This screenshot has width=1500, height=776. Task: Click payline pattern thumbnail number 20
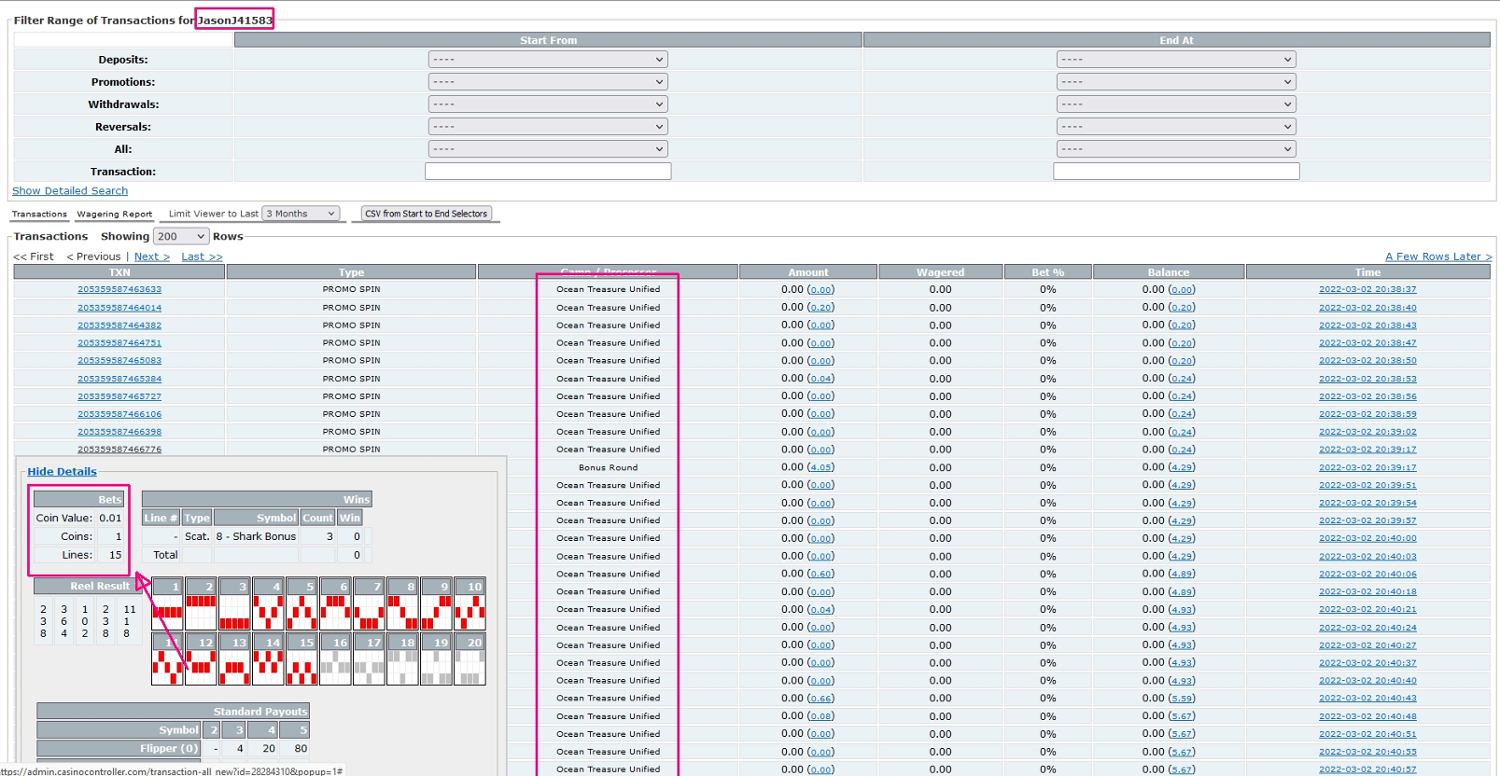(x=470, y=660)
